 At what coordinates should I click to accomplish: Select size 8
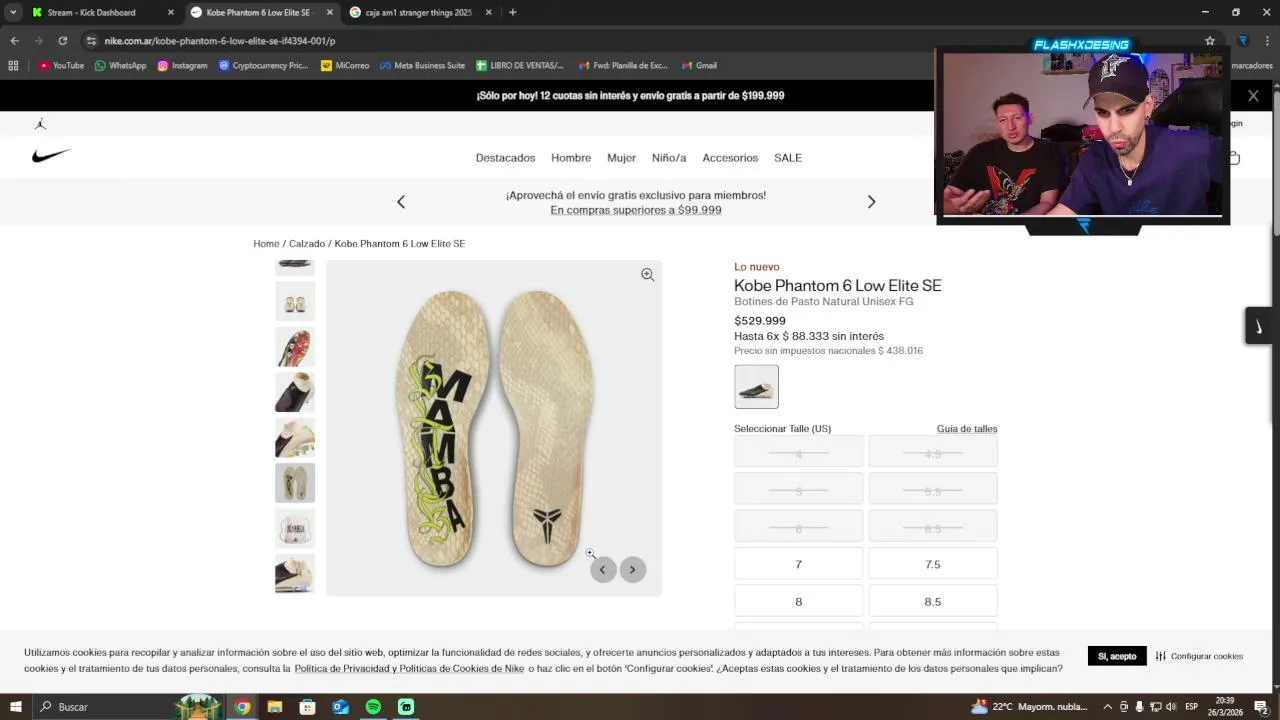(x=798, y=601)
